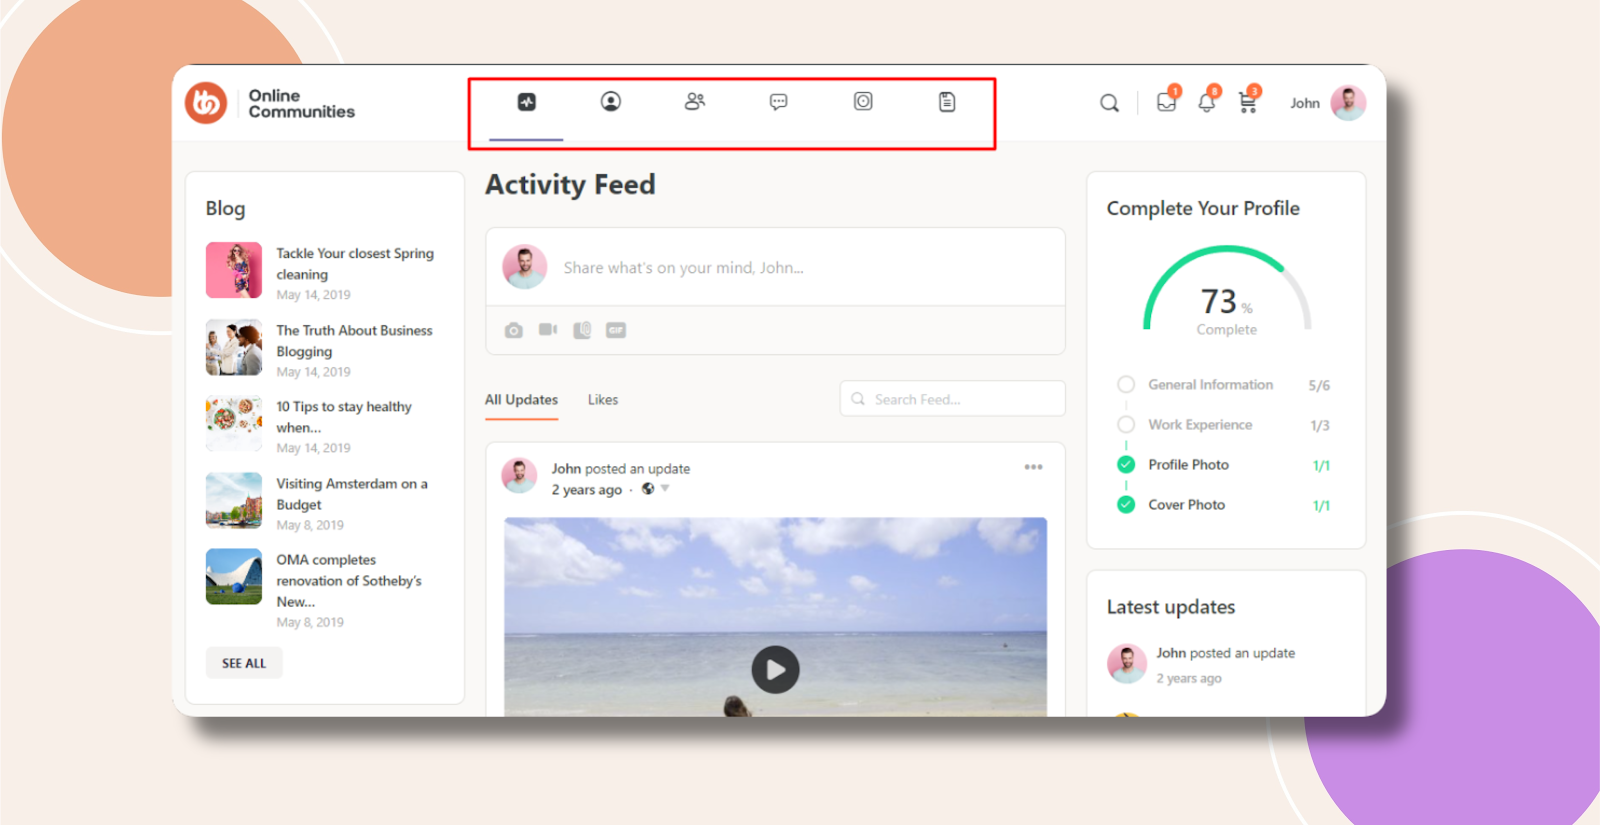Image resolution: width=1600 pixels, height=825 pixels.
Task: Open Tackle Your closest Spring cleaning post
Action: tap(355, 264)
